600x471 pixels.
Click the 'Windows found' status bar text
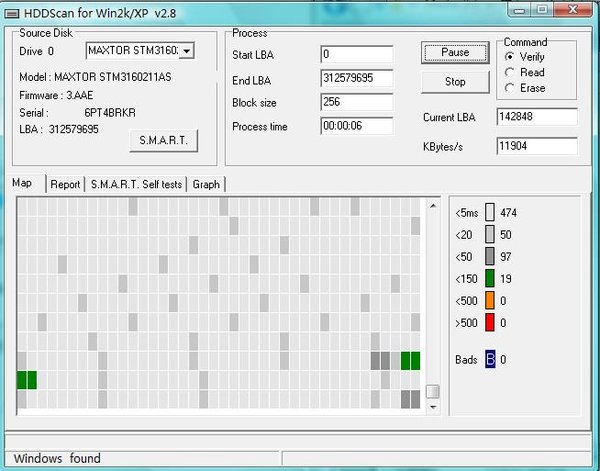(x=57, y=458)
